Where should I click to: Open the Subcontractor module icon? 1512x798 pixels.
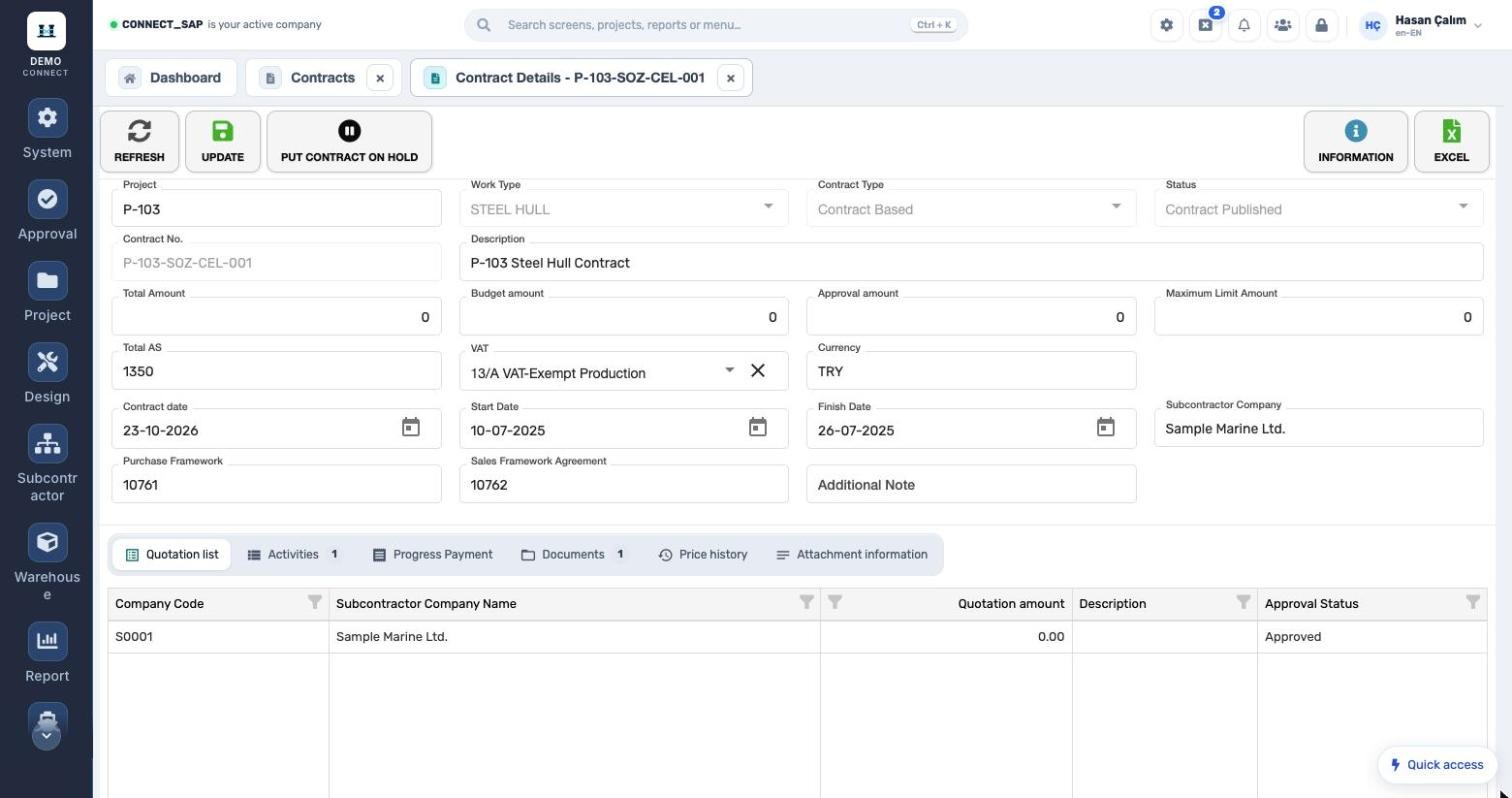click(47, 444)
